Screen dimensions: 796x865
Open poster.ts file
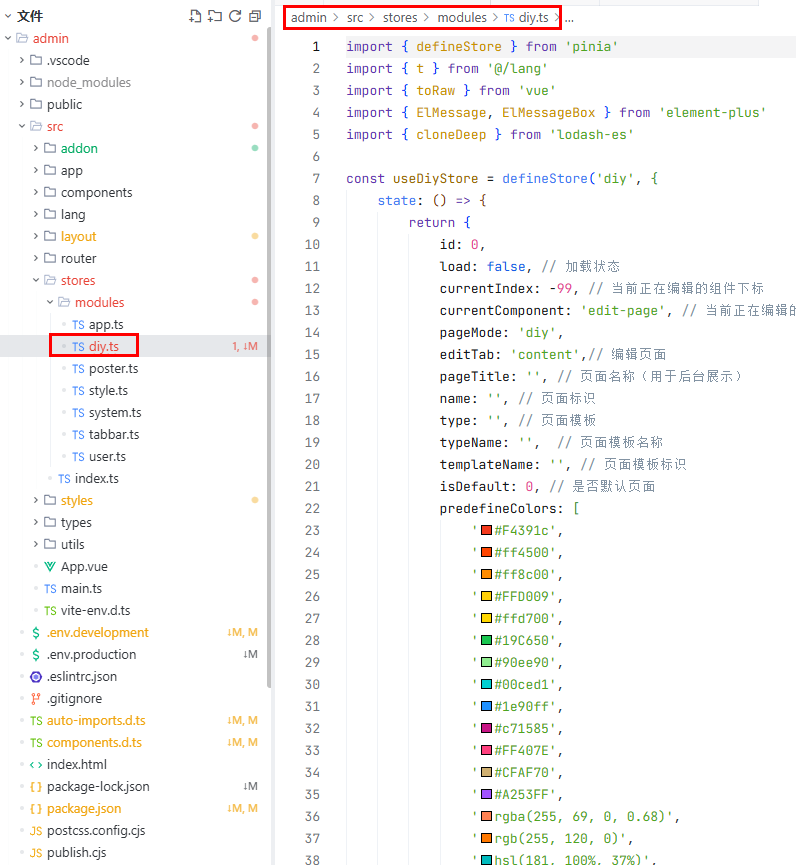[113, 368]
